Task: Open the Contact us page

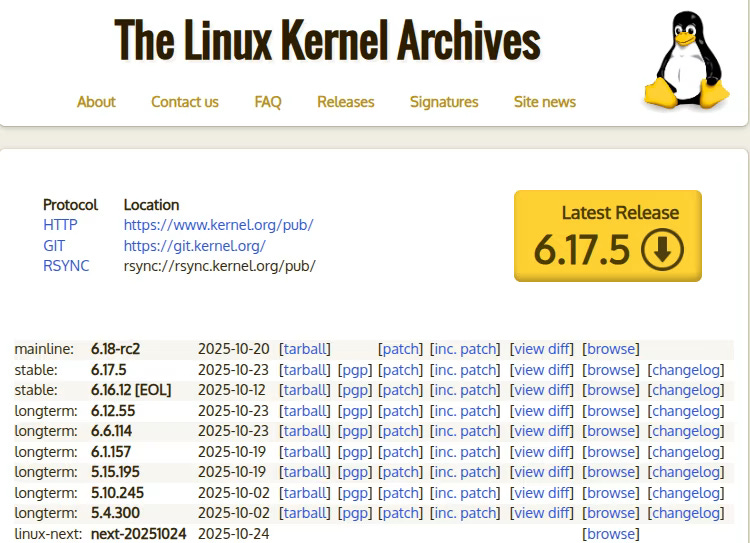Action: (185, 102)
